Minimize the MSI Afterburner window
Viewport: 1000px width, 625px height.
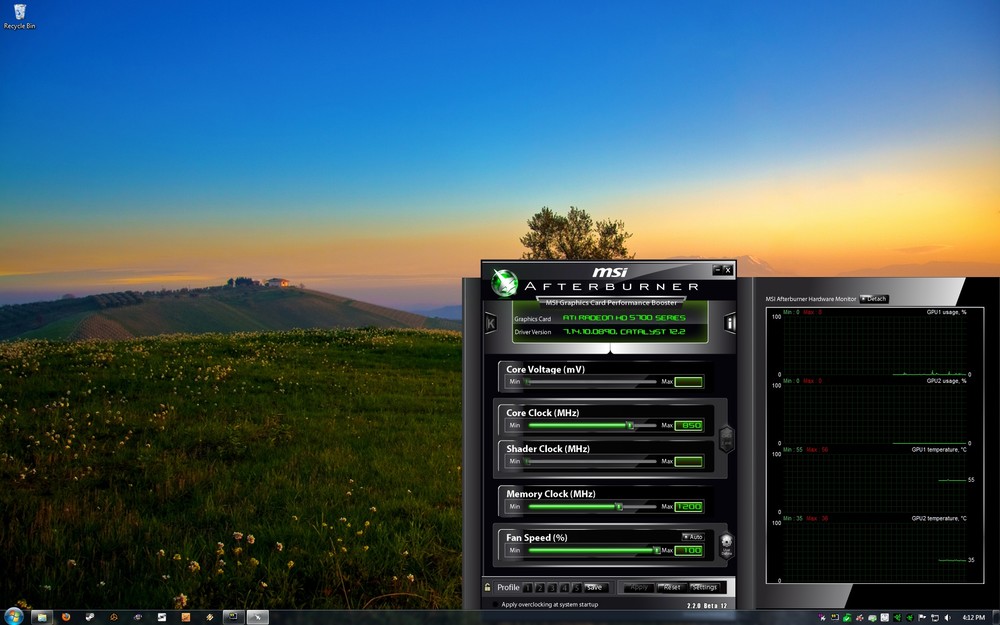[x=717, y=270]
